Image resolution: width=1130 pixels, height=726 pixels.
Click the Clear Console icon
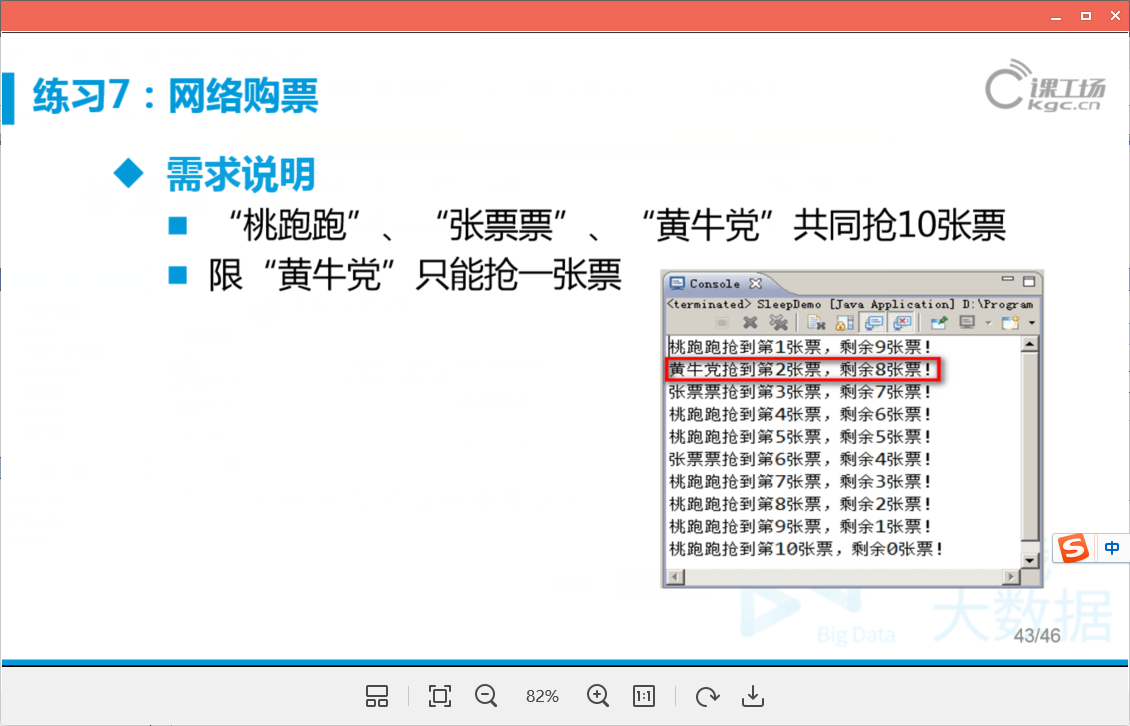click(815, 322)
